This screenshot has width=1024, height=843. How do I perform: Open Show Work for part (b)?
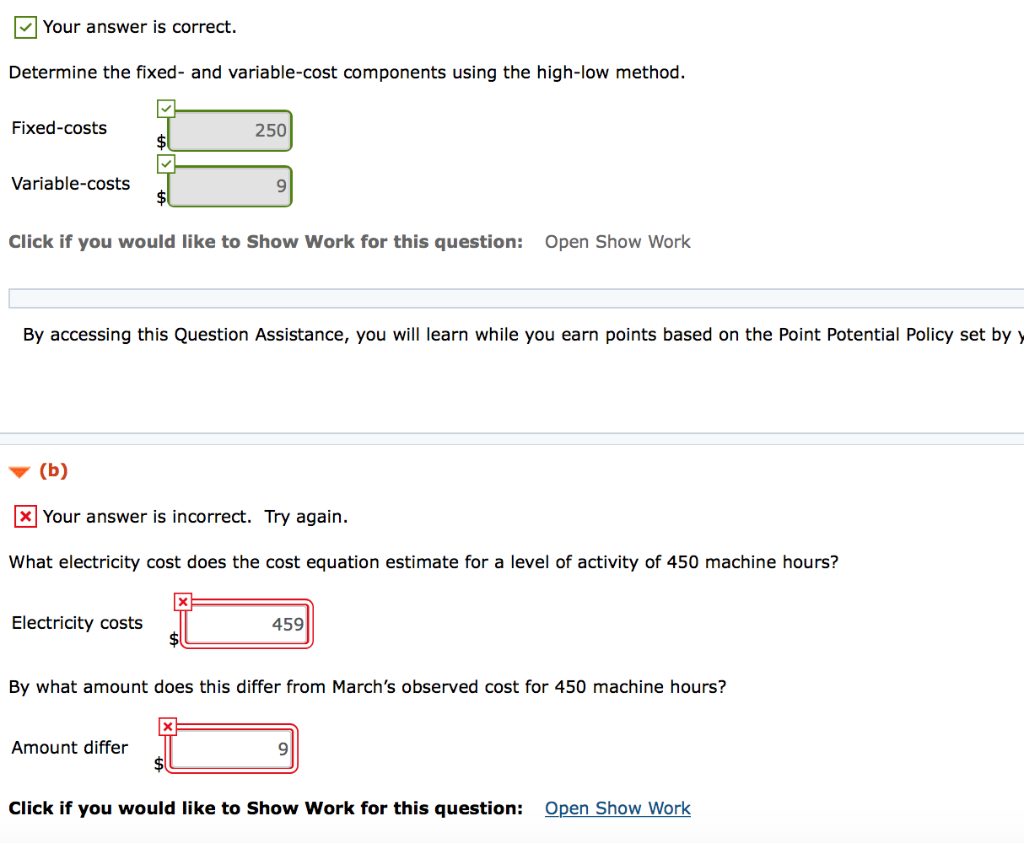tap(617, 808)
